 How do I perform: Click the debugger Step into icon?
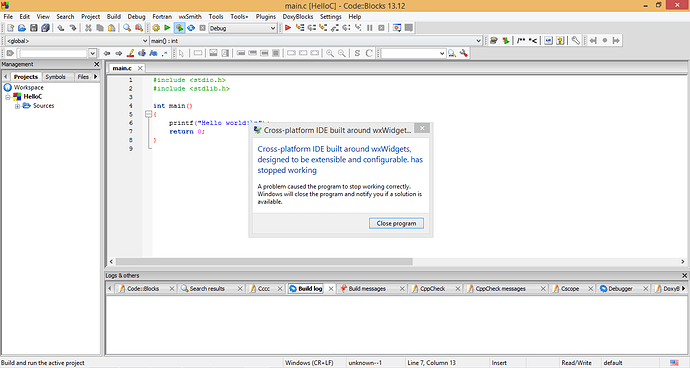[323, 28]
